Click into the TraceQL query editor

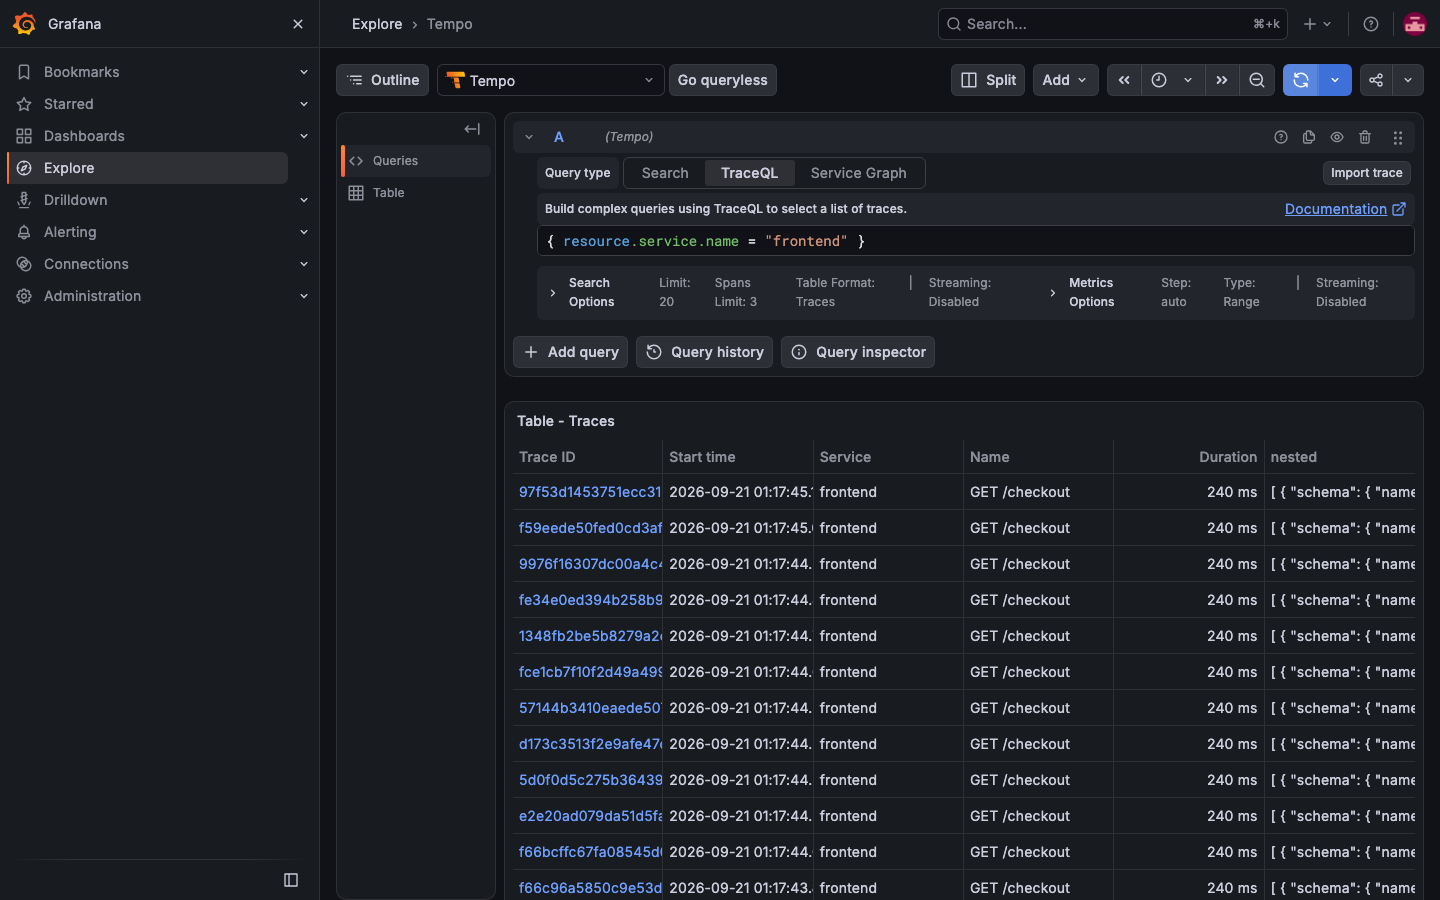(975, 241)
